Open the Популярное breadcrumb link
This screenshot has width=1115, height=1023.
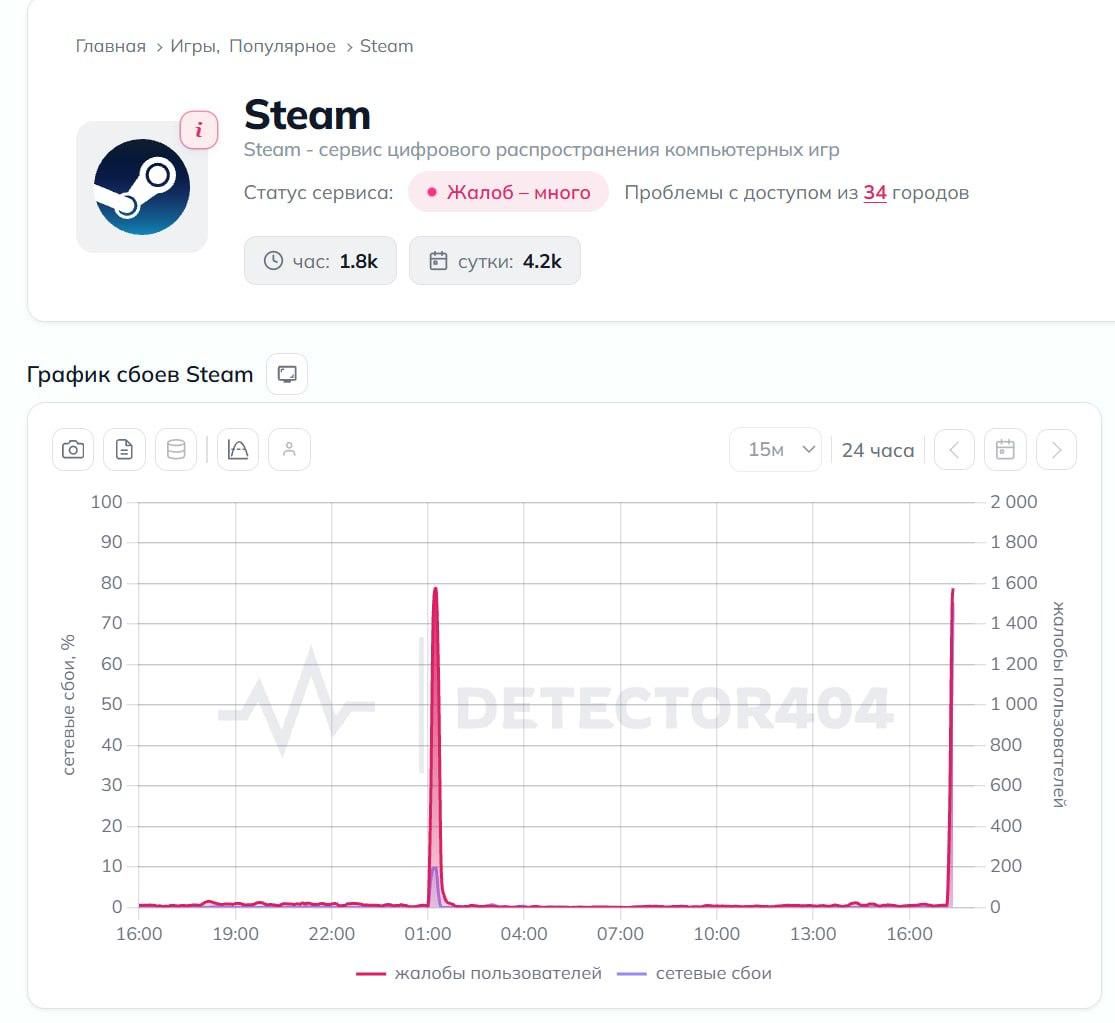pyautogui.click(x=282, y=46)
